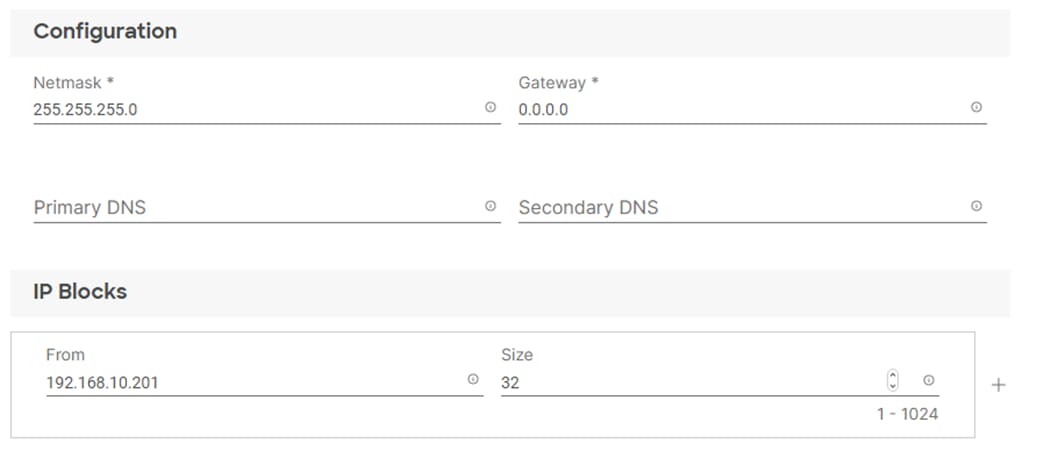The width and height of the screenshot is (1051, 472).
Task: Click the 1 - 1024 range hint text
Action: 908,414
